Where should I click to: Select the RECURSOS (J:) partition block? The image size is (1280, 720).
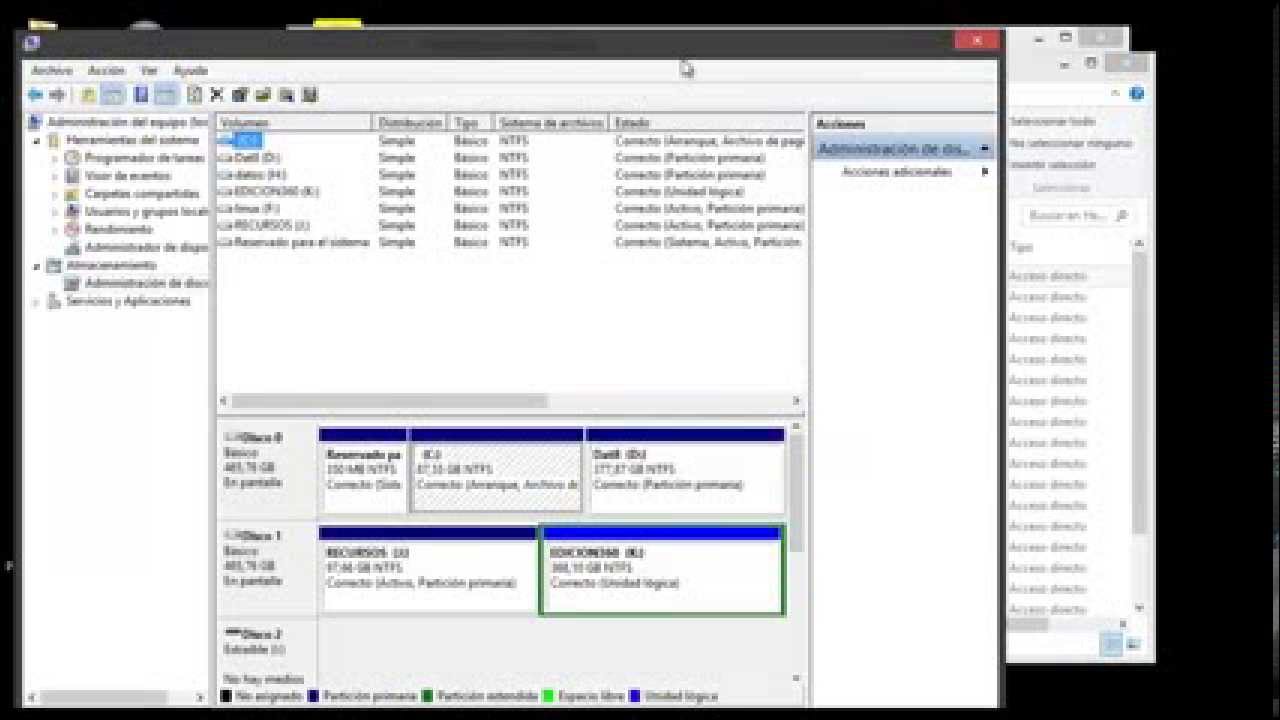[x=429, y=570]
